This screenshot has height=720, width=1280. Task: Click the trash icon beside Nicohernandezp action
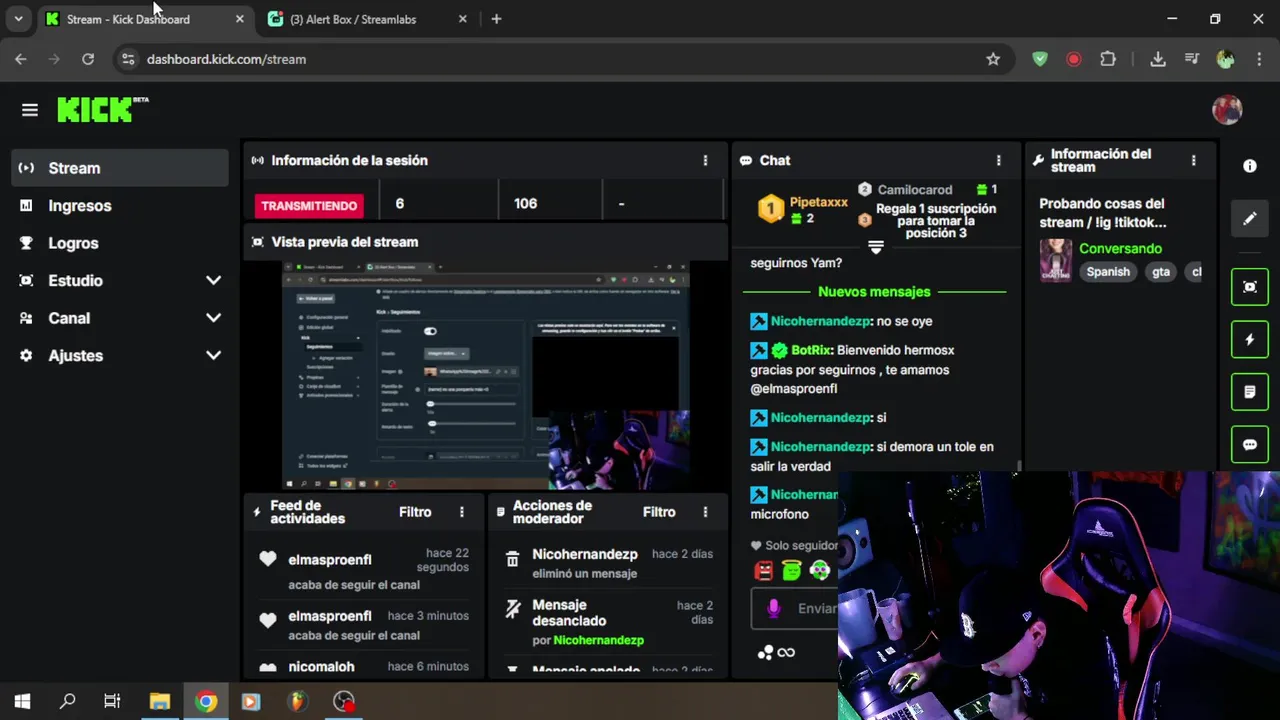click(512, 560)
